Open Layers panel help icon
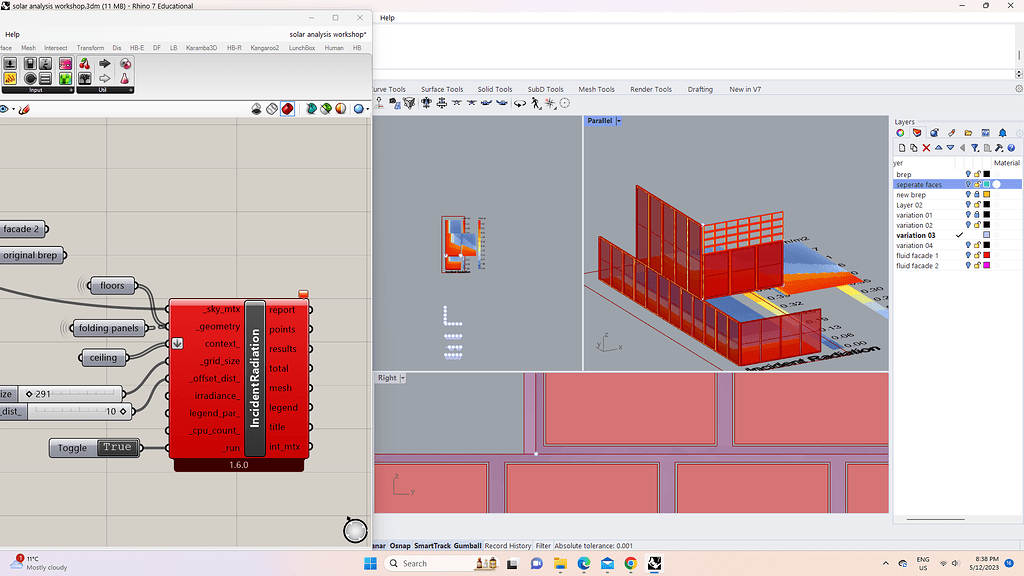The width and height of the screenshot is (1024, 576). 1011,148
